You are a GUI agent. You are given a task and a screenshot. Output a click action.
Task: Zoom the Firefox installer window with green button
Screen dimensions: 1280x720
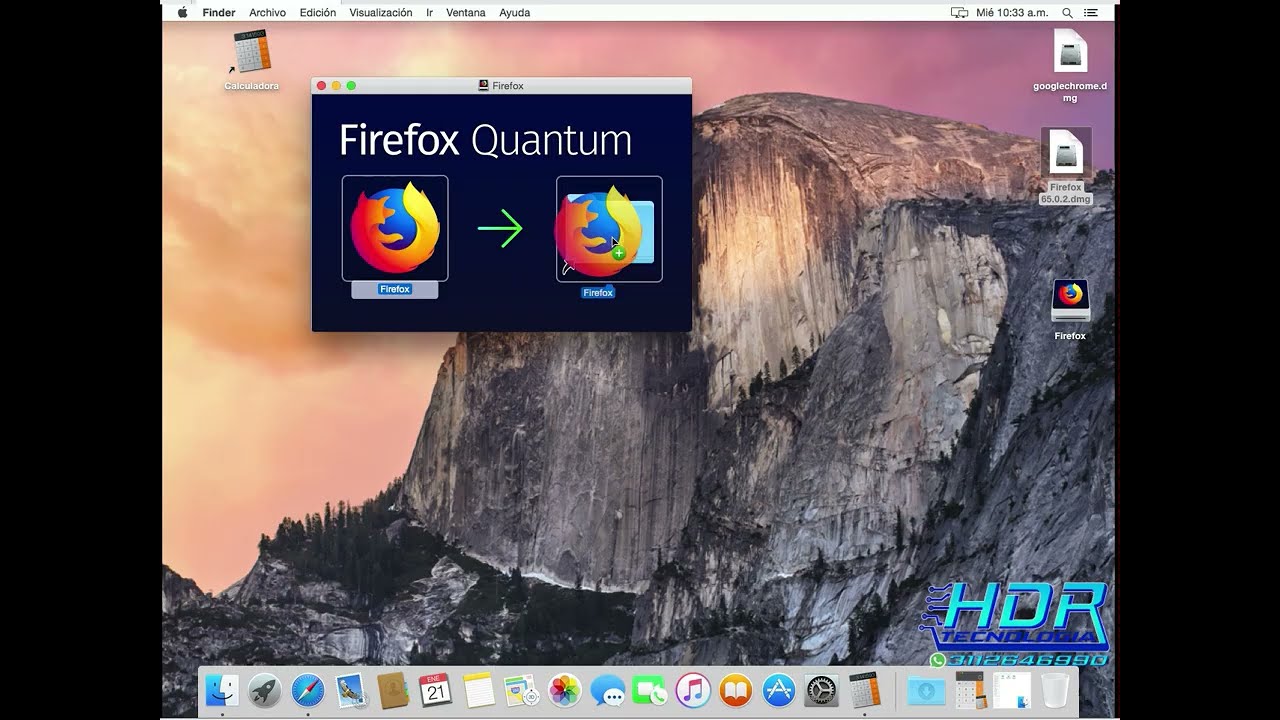pos(351,86)
